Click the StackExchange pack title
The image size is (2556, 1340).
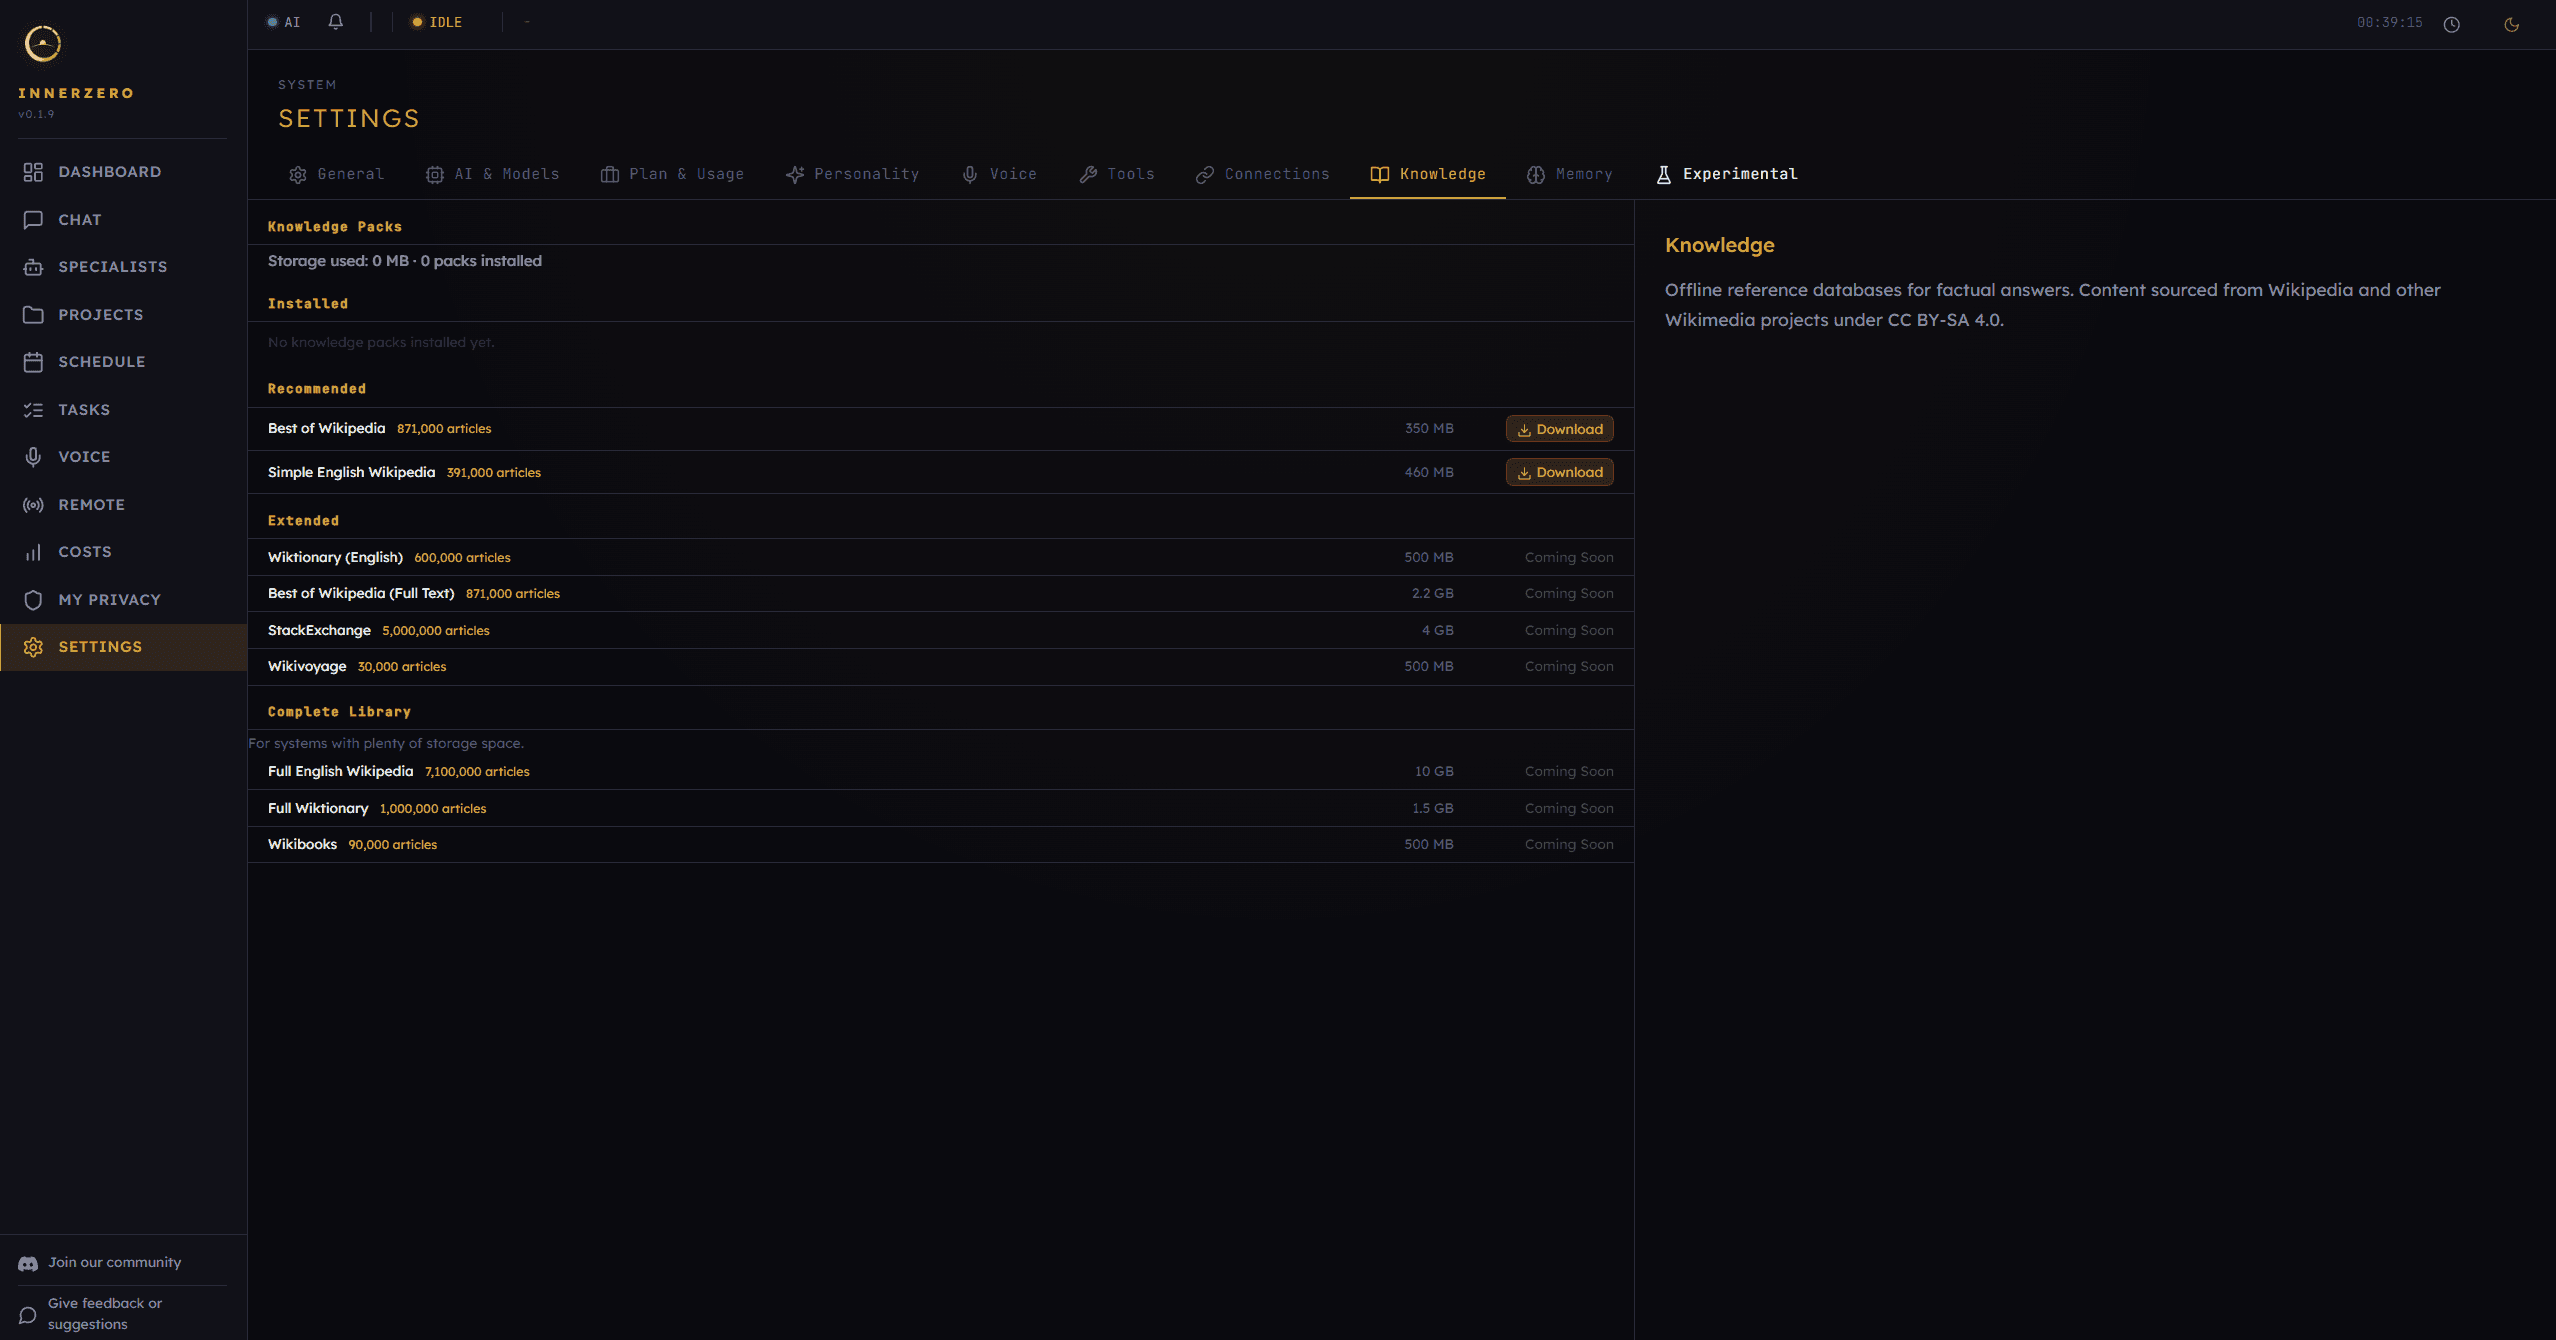(x=319, y=630)
